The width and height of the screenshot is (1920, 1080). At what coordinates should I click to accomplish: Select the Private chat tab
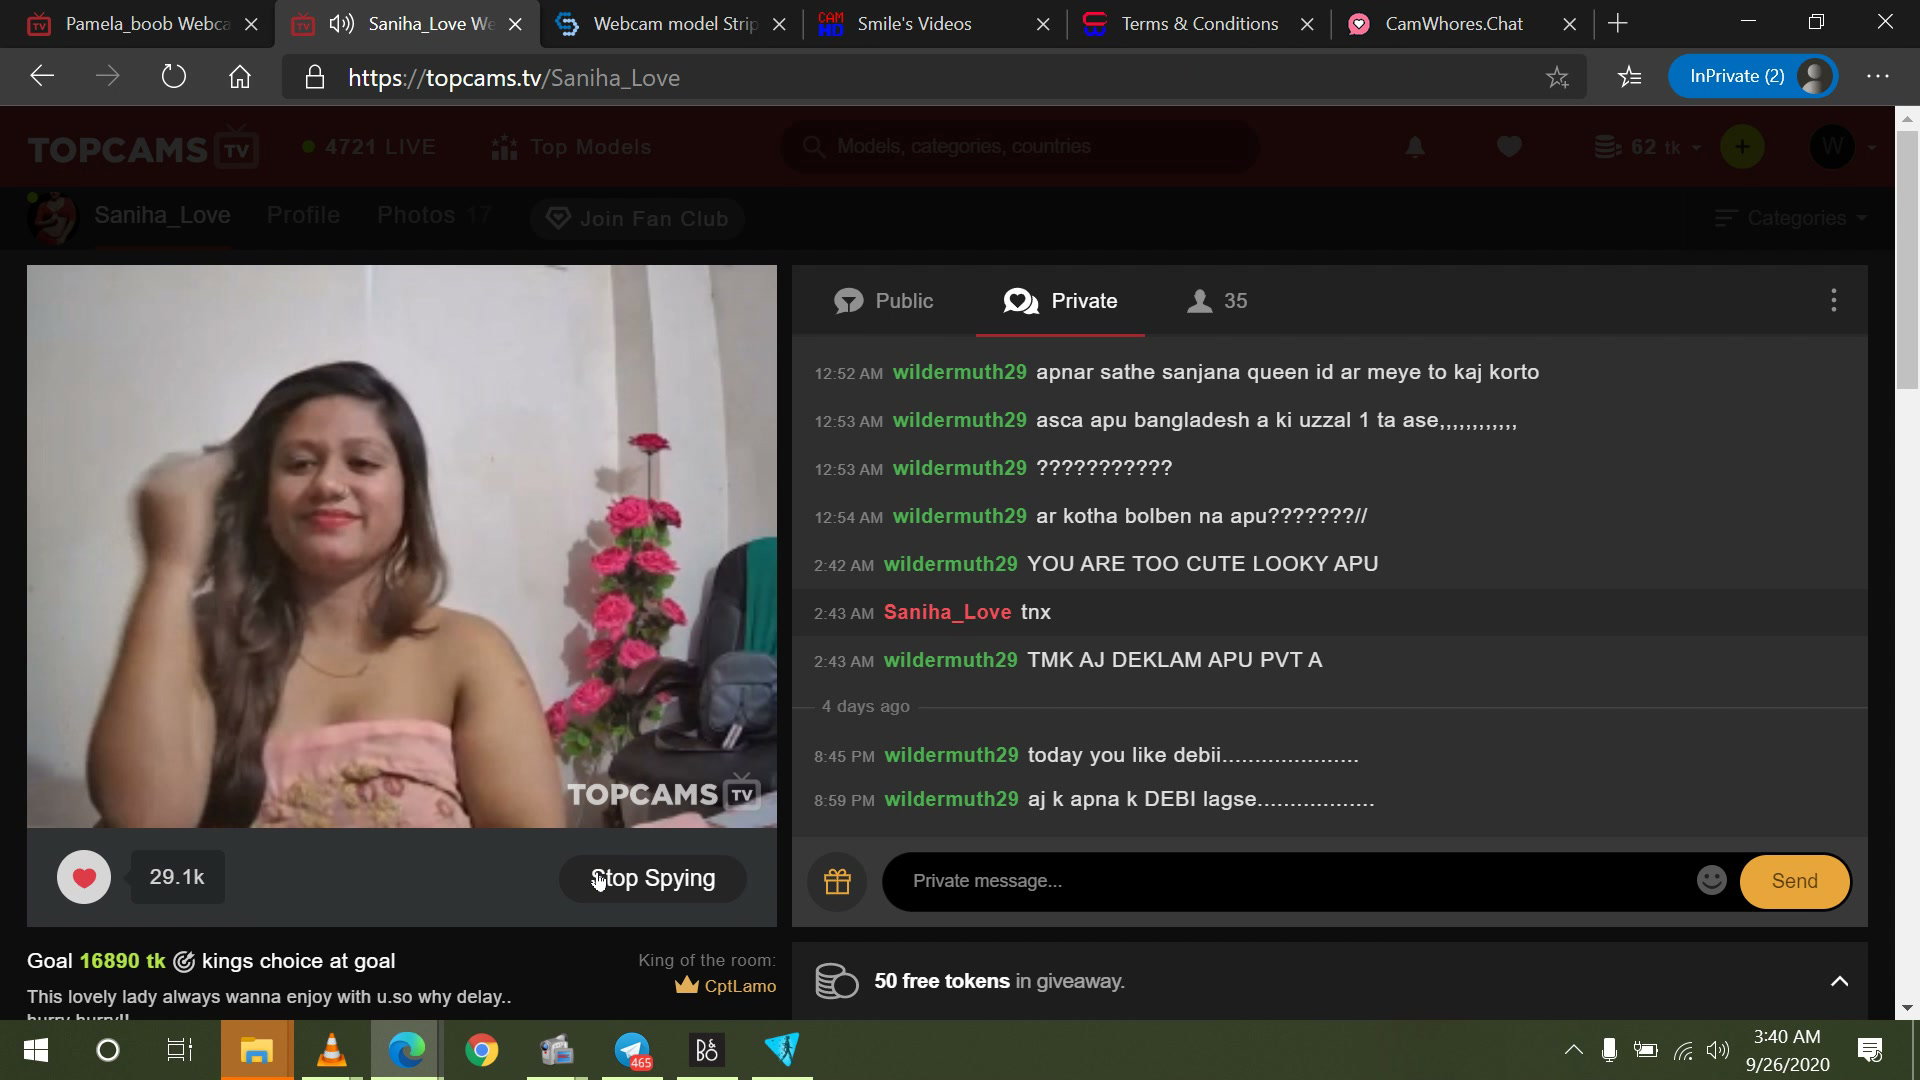click(x=1060, y=301)
